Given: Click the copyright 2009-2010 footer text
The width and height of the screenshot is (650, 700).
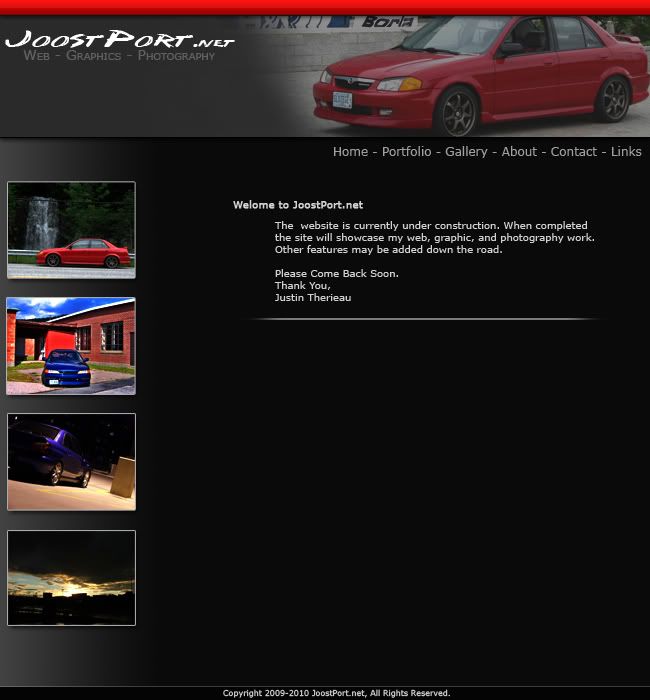Looking at the screenshot, I should point(336,693).
